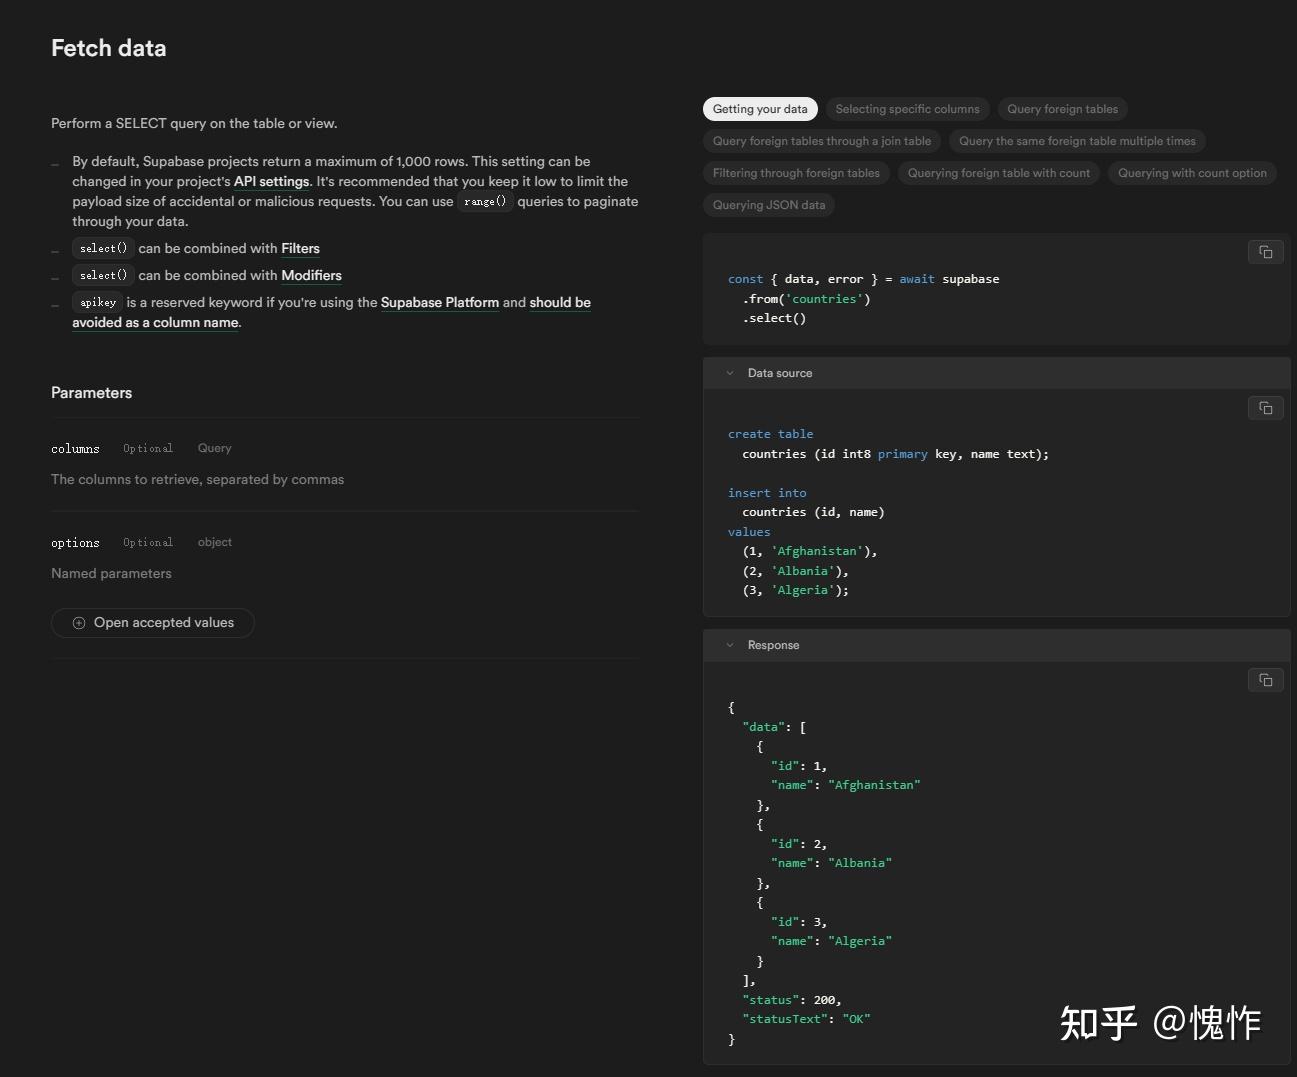Open Filtering through foreign tables example

pyautogui.click(x=796, y=173)
